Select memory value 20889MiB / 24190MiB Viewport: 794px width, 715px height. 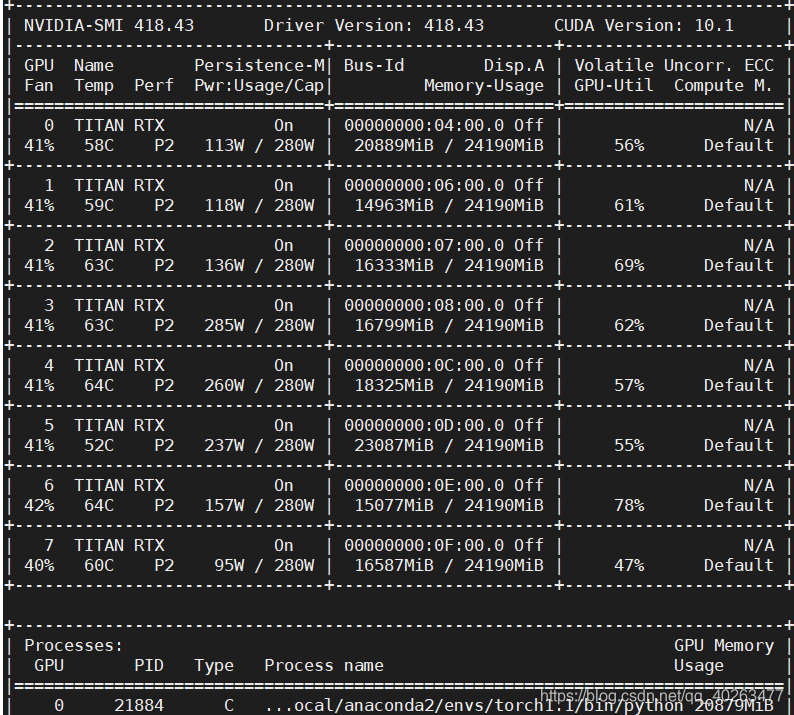[449, 145]
